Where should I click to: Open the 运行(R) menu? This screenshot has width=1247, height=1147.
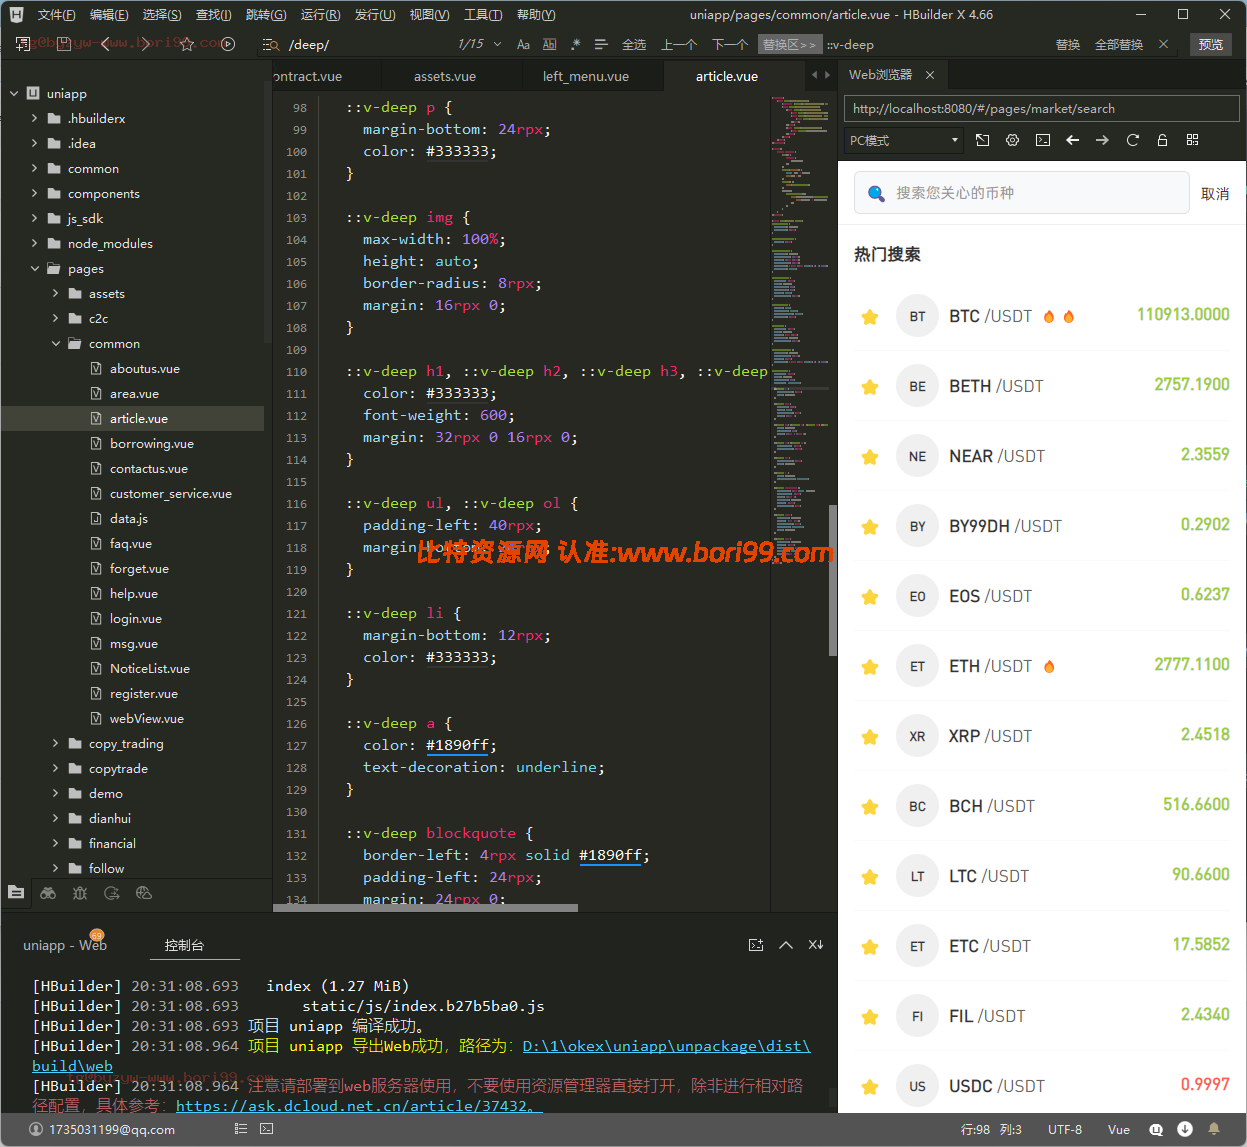(x=320, y=14)
